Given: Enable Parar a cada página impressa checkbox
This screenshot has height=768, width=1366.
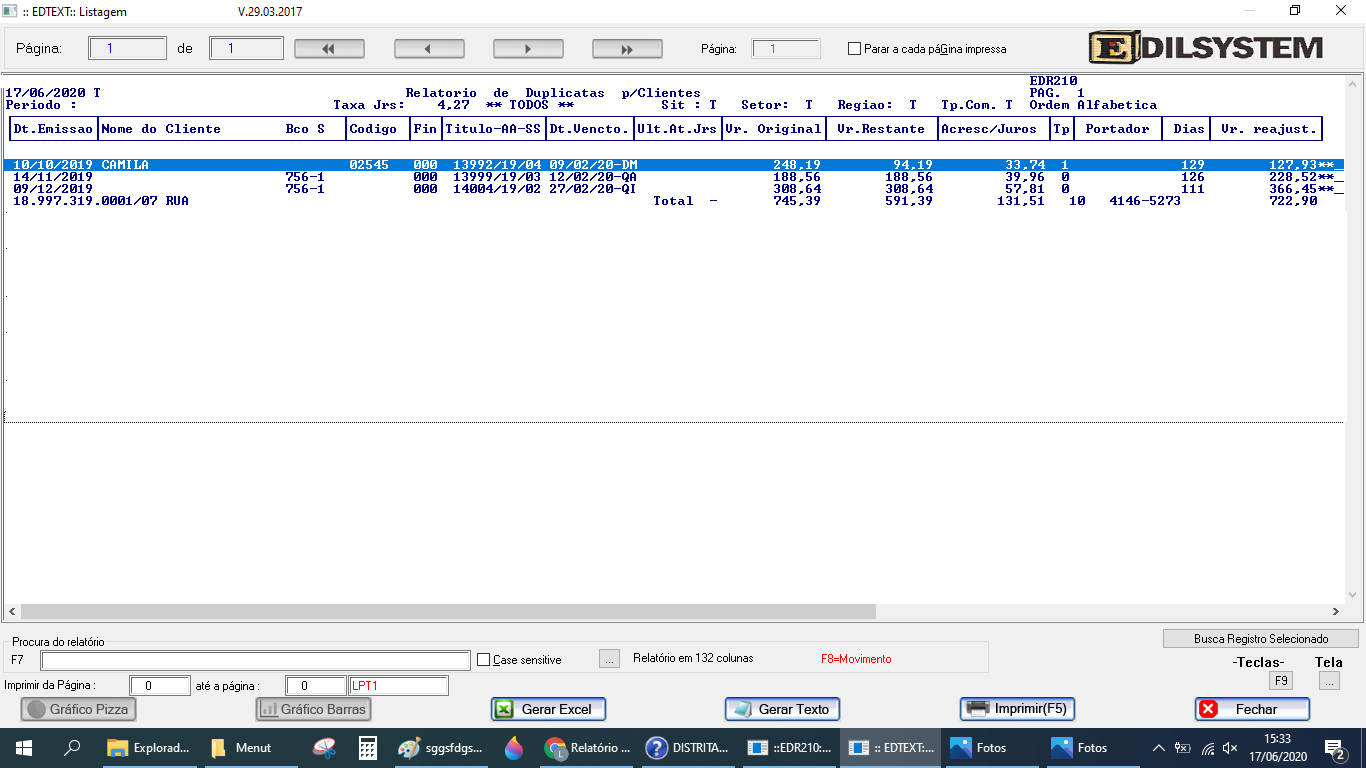Looking at the screenshot, I should [x=854, y=49].
